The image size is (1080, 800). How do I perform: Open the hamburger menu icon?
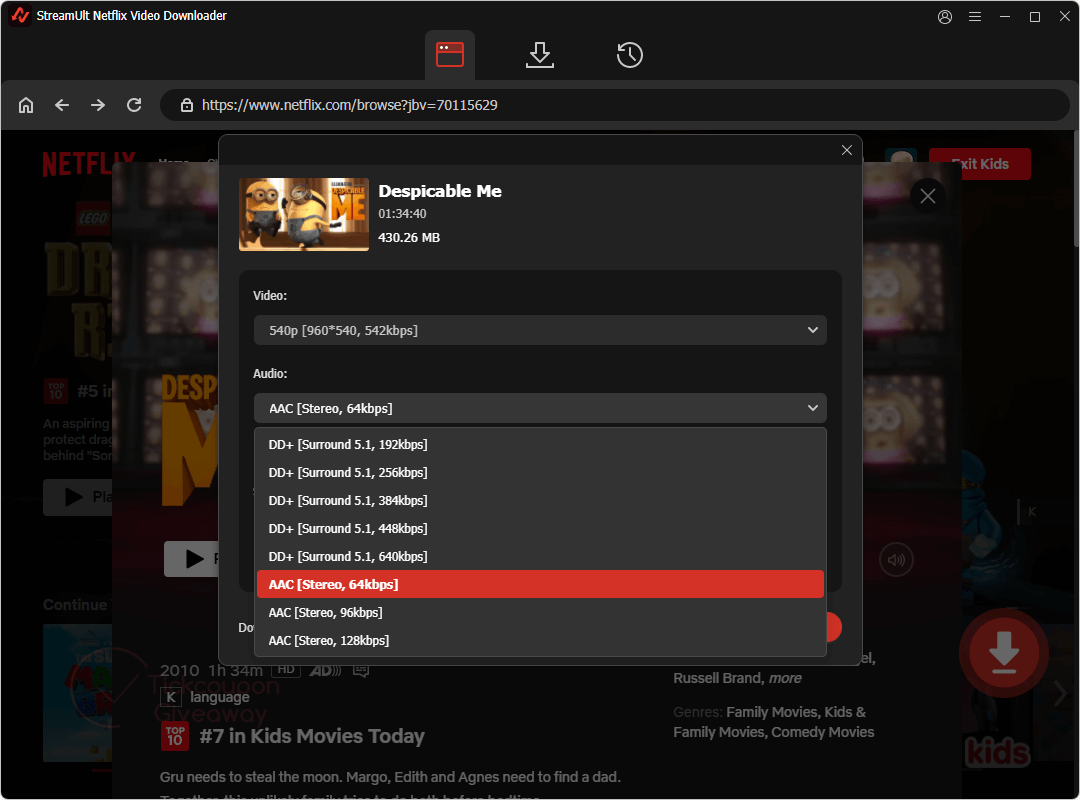975,17
